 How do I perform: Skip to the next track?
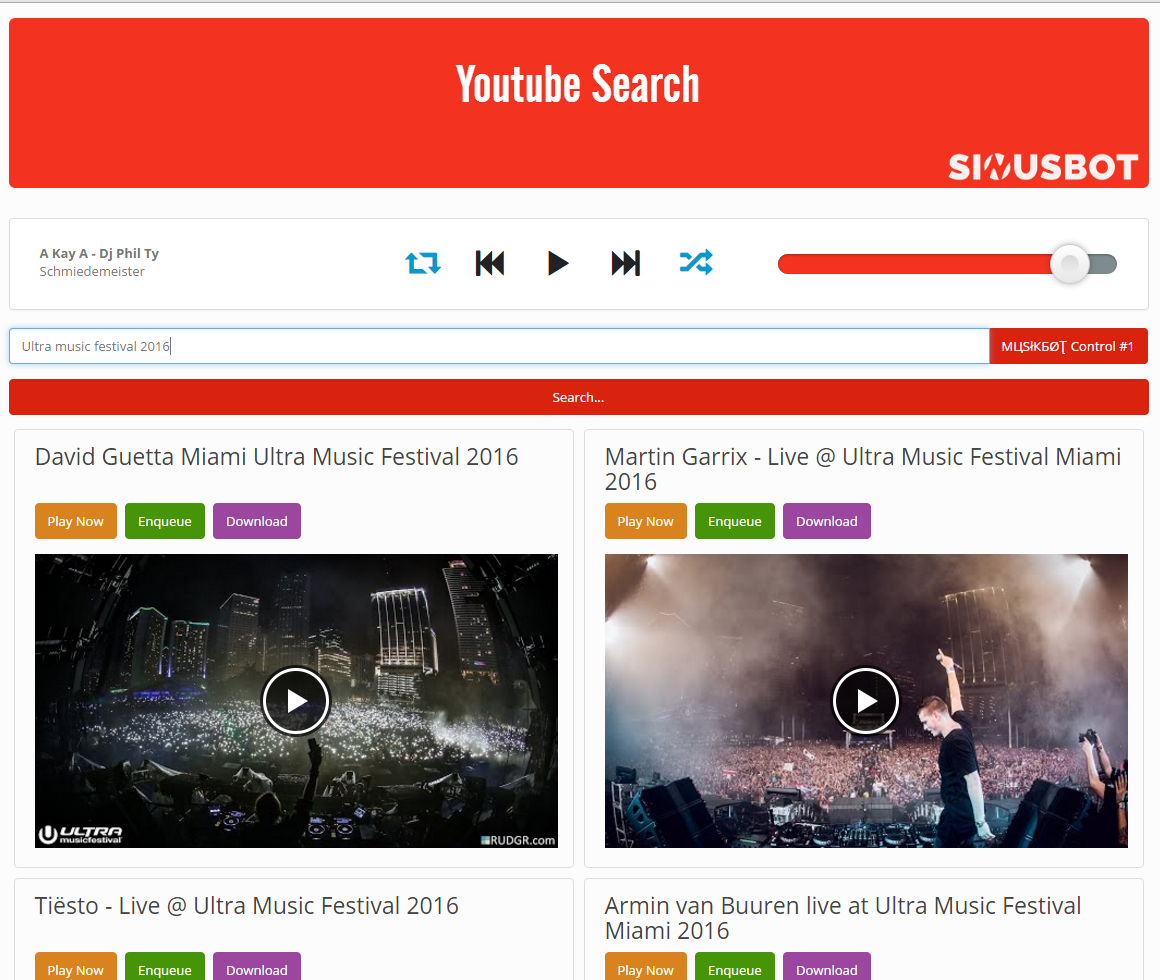coord(626,263)
